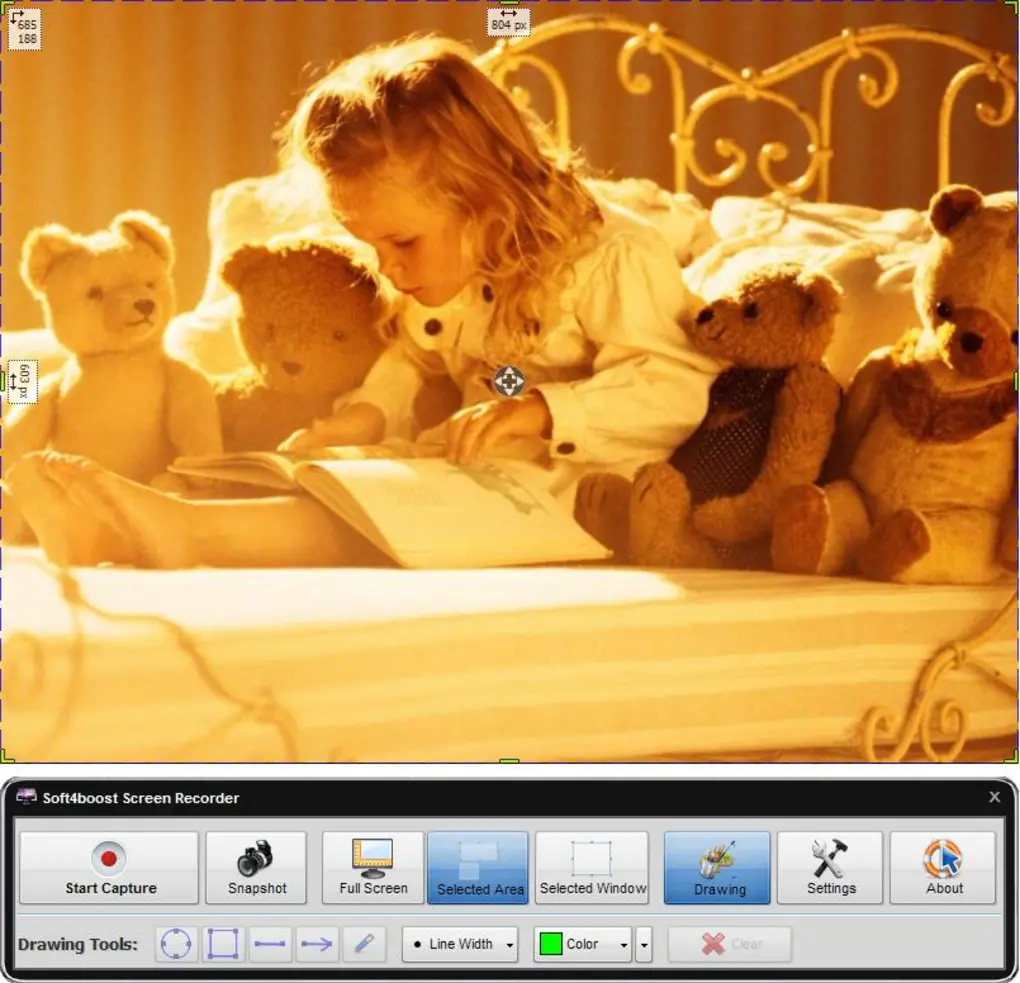This screenshot has height=983, width=1020.
Task: Click the Settings tools icon
Action: pos(829,857)
